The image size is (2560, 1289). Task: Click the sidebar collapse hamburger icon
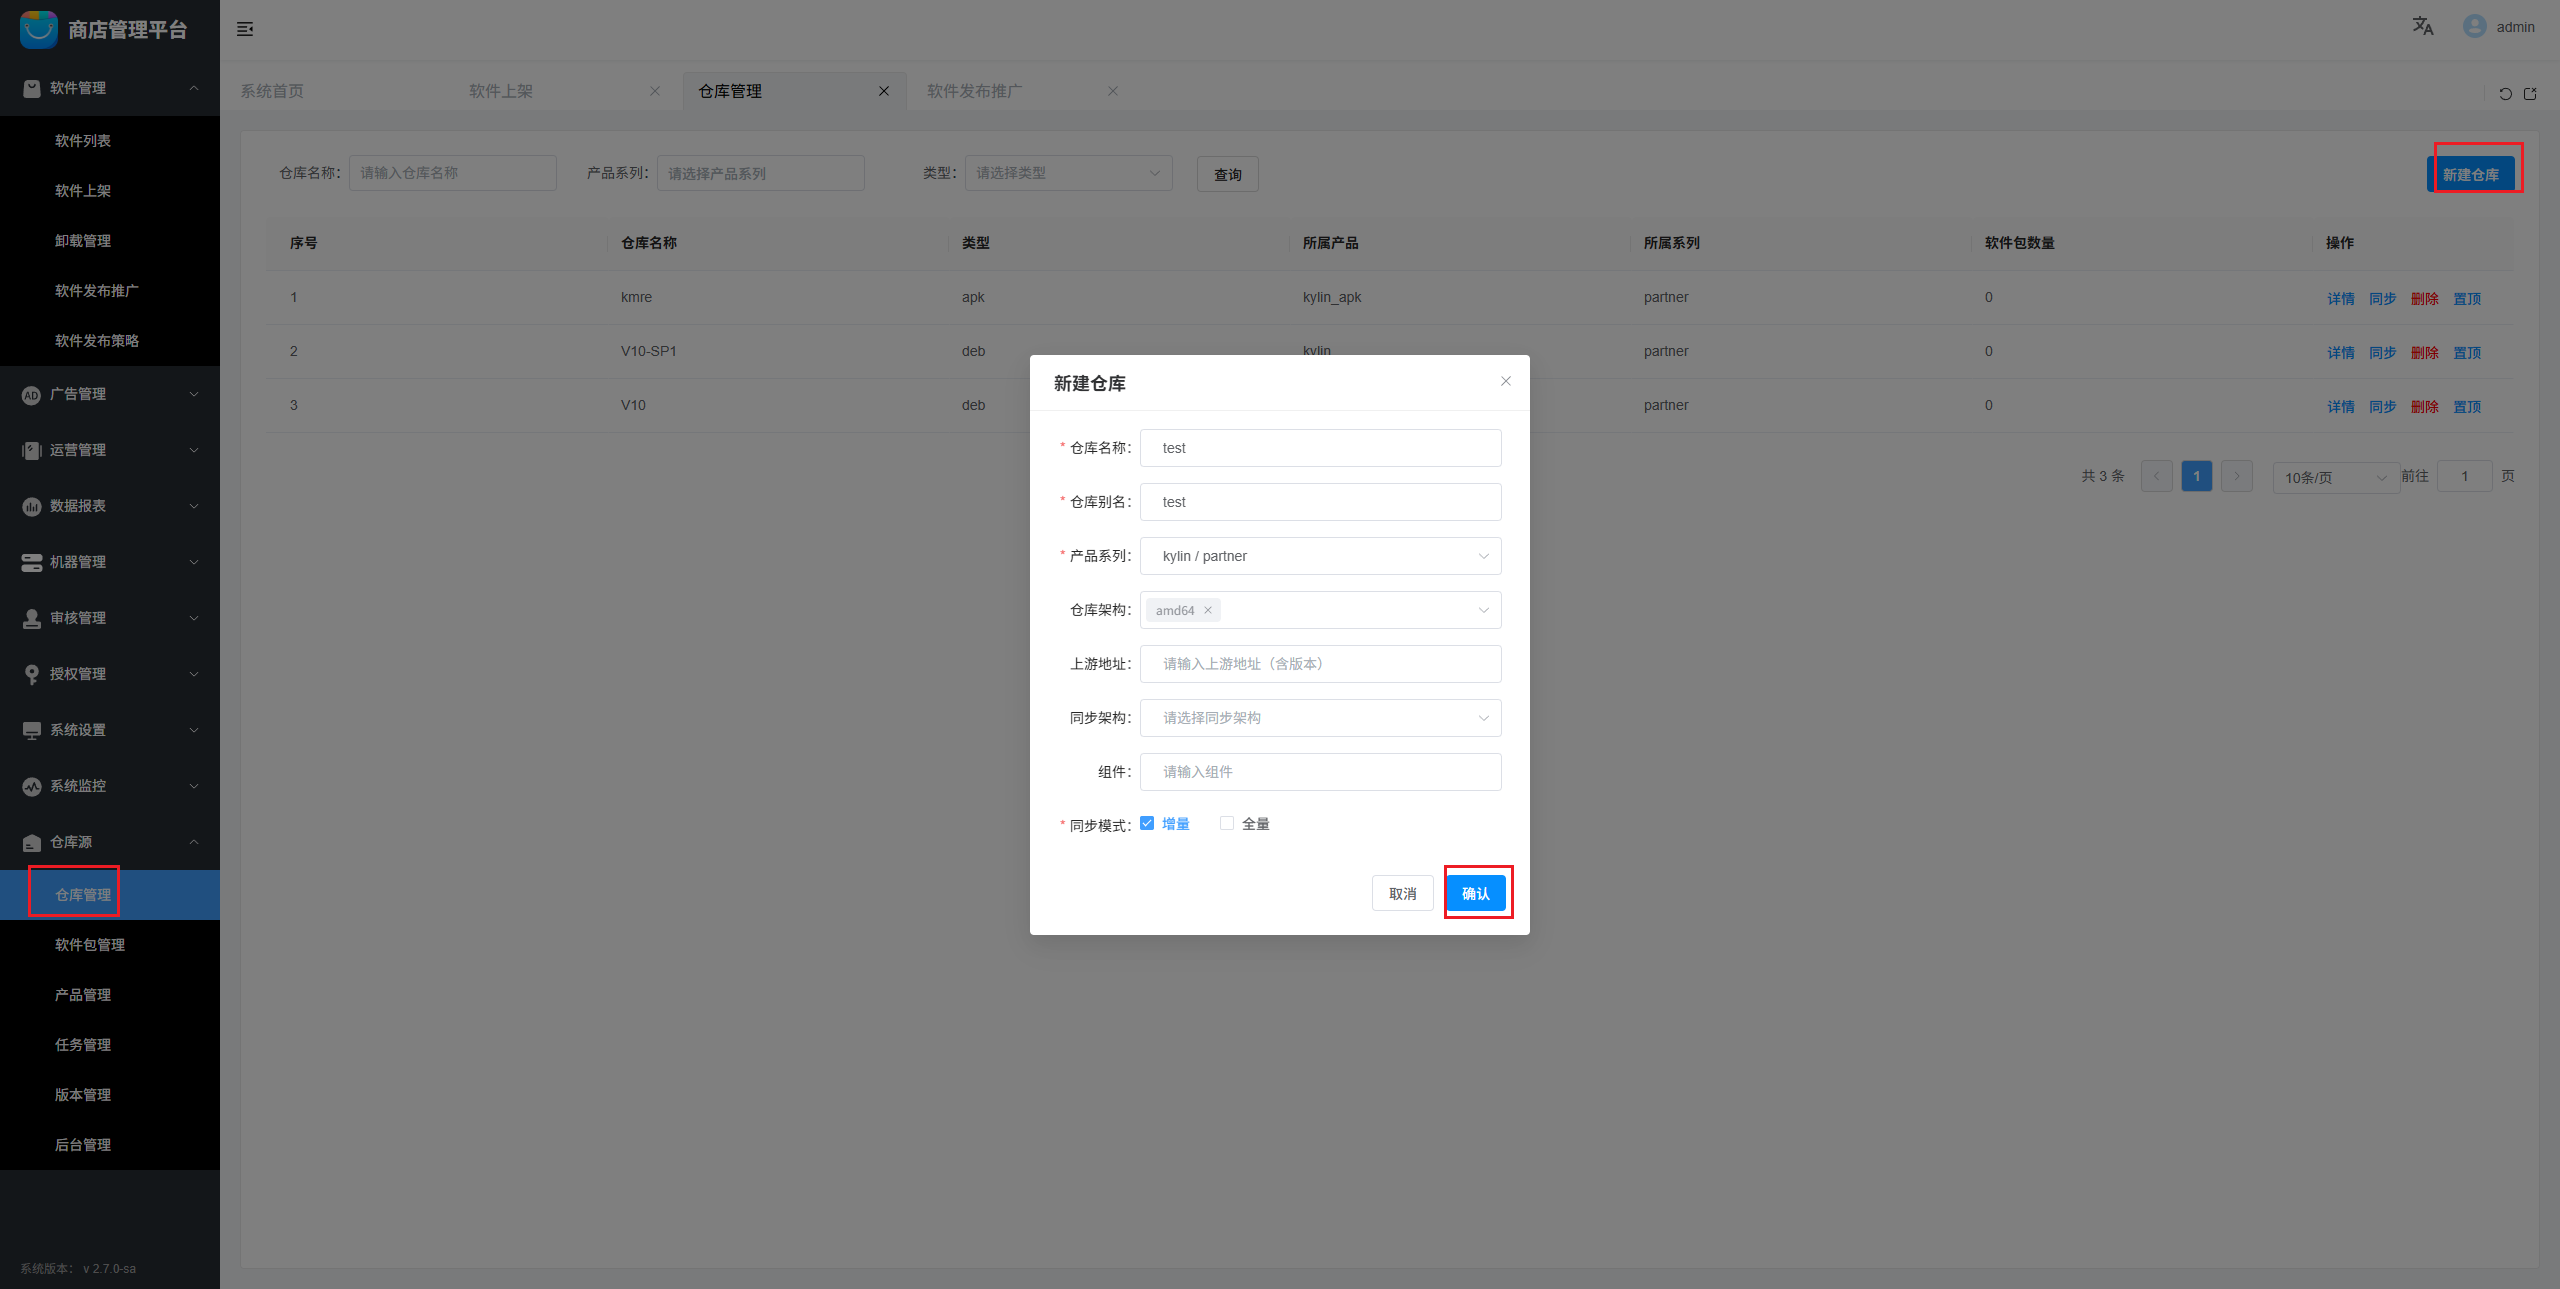click(245, 29)
